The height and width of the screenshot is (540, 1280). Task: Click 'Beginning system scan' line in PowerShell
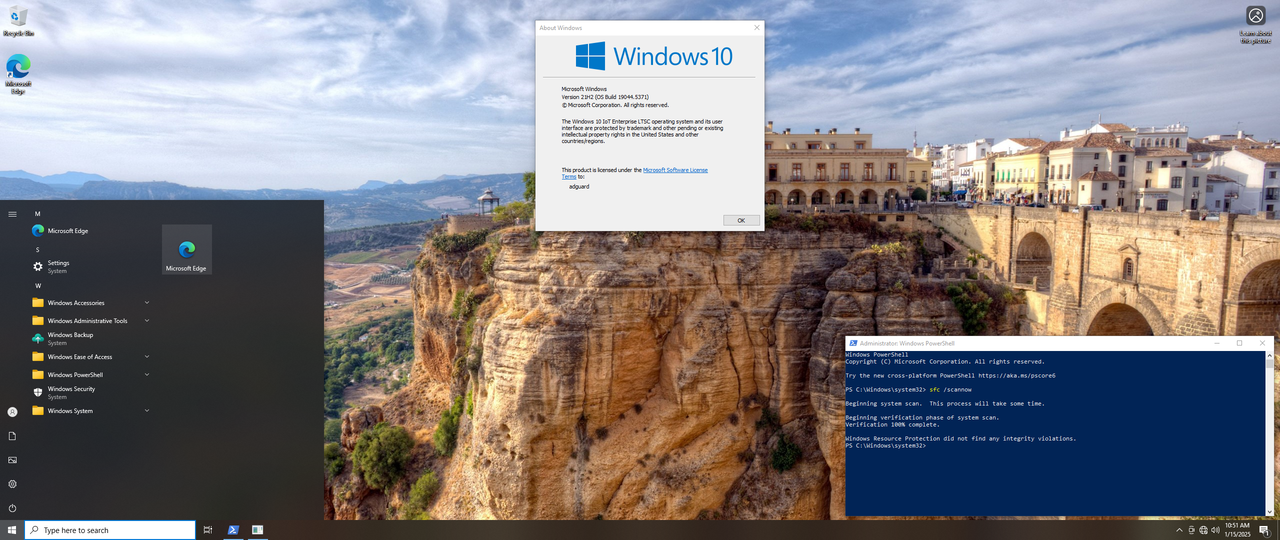tap(945, 403)
